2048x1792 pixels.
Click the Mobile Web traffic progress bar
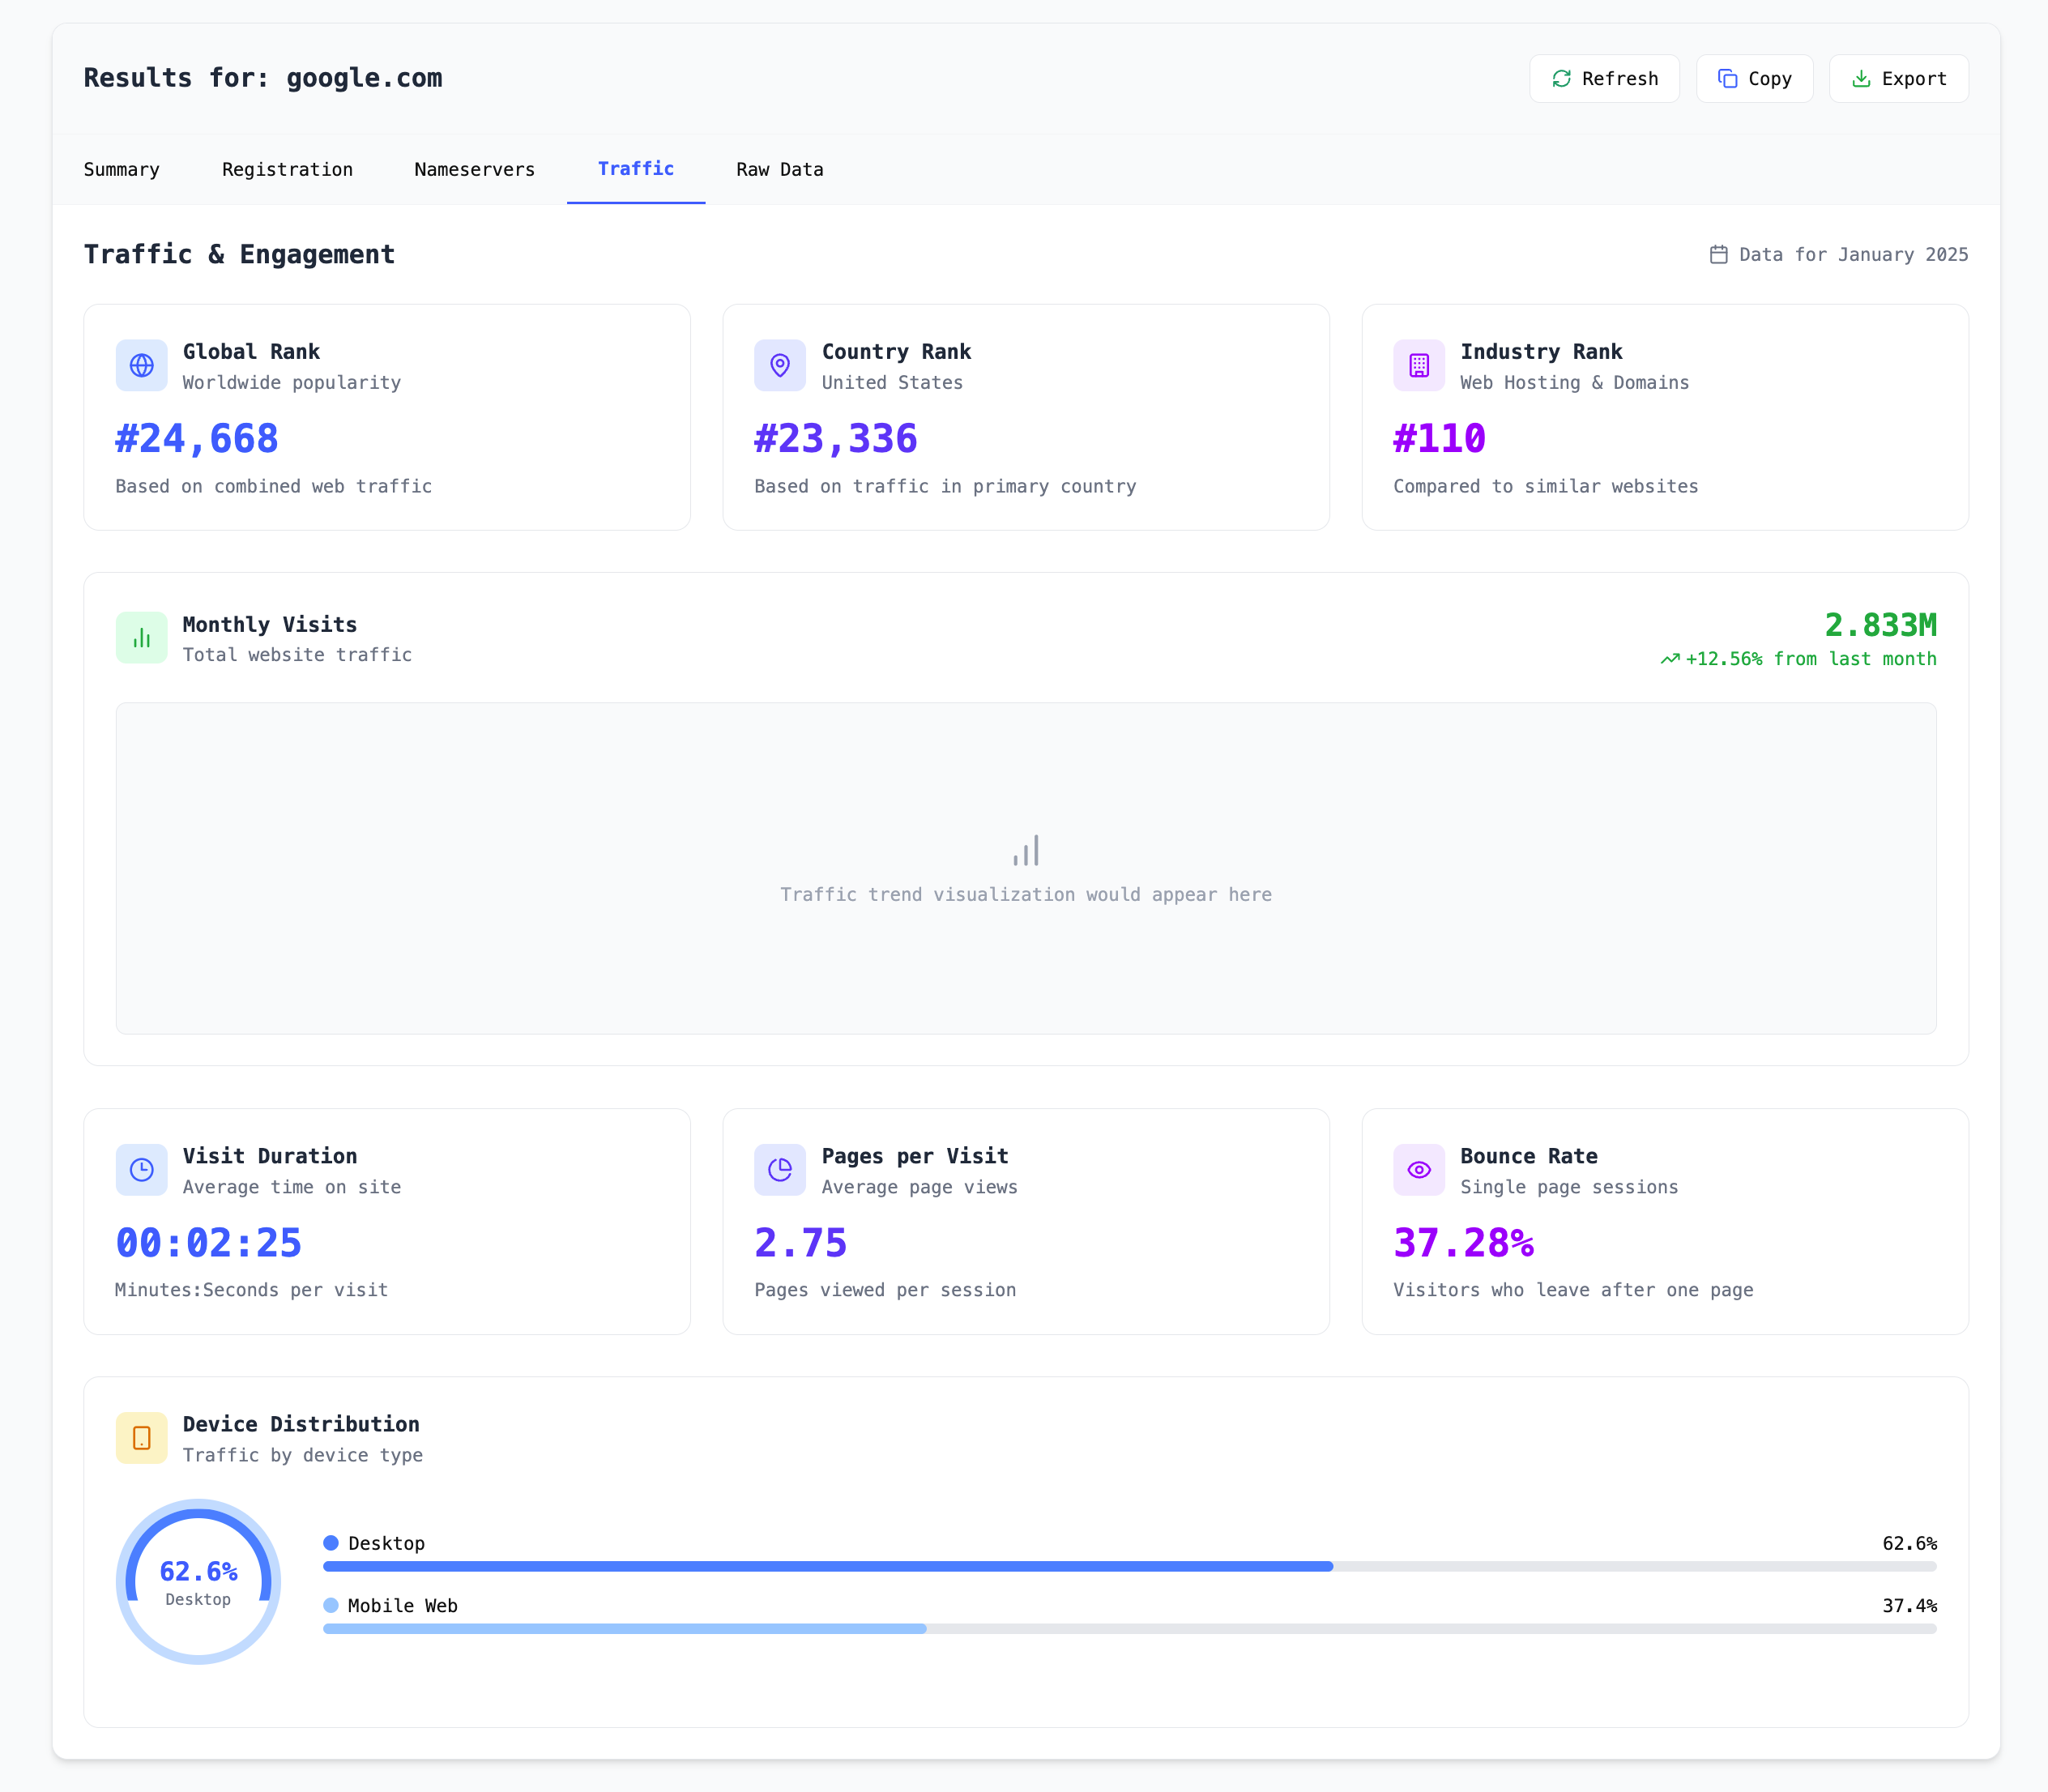(1129, 1629)
